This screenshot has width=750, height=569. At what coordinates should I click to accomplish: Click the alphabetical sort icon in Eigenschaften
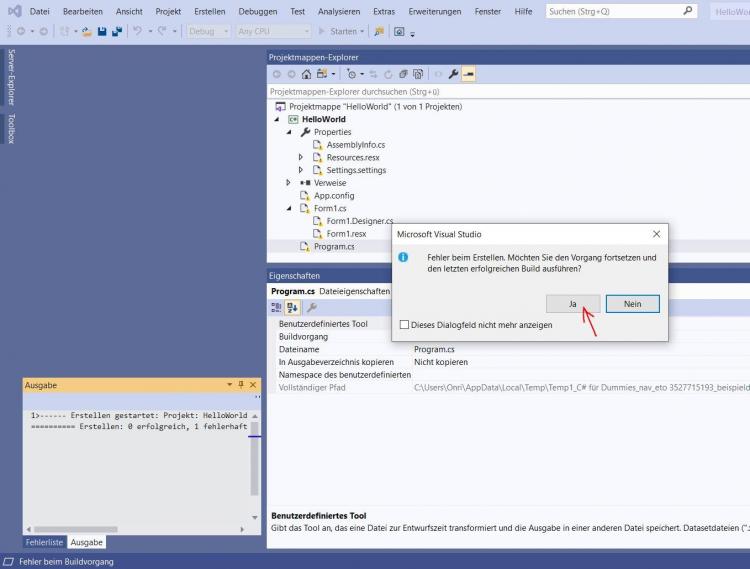click(x=292, y=307)
